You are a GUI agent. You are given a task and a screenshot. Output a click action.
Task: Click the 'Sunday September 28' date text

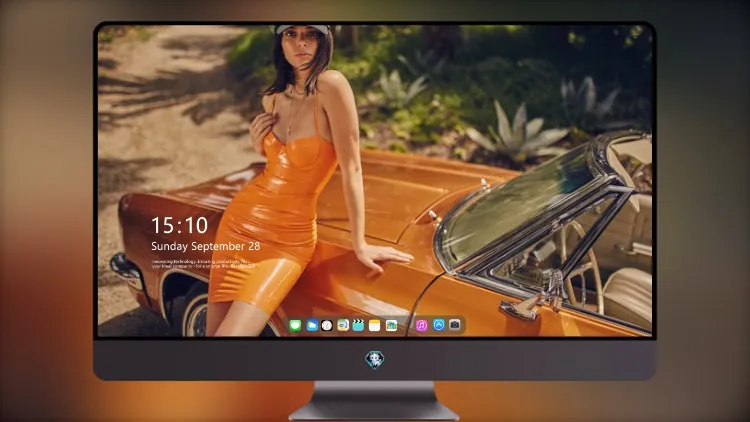[x=206, y=246]
